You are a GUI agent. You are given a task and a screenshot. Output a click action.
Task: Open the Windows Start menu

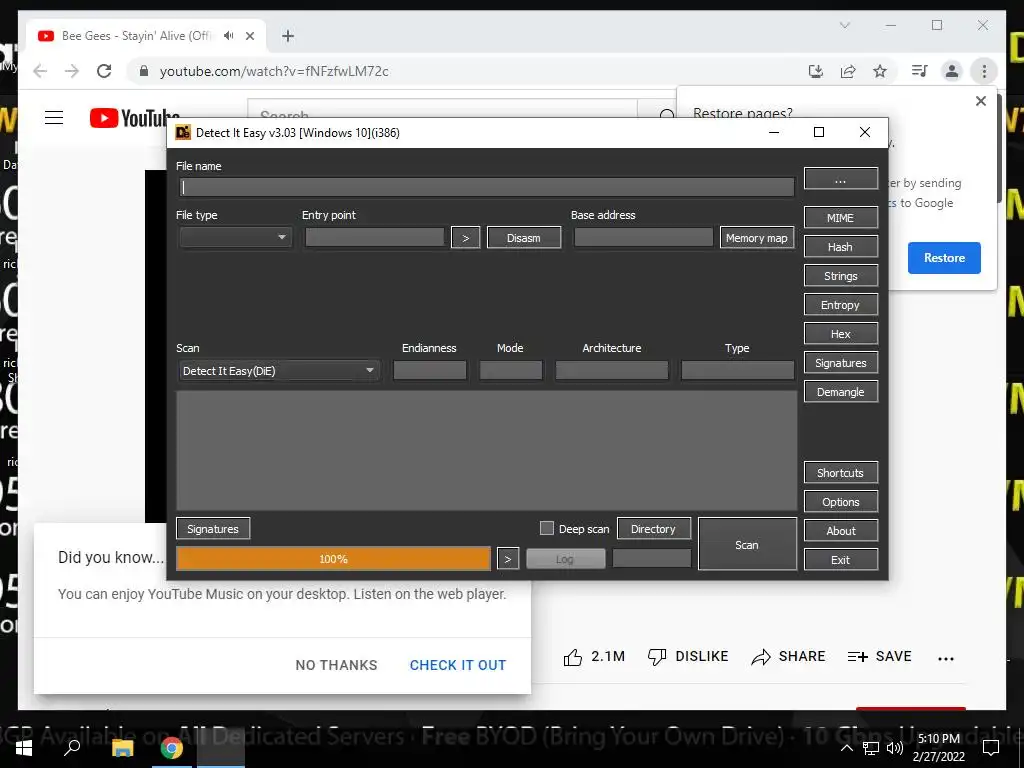(24, 747)
